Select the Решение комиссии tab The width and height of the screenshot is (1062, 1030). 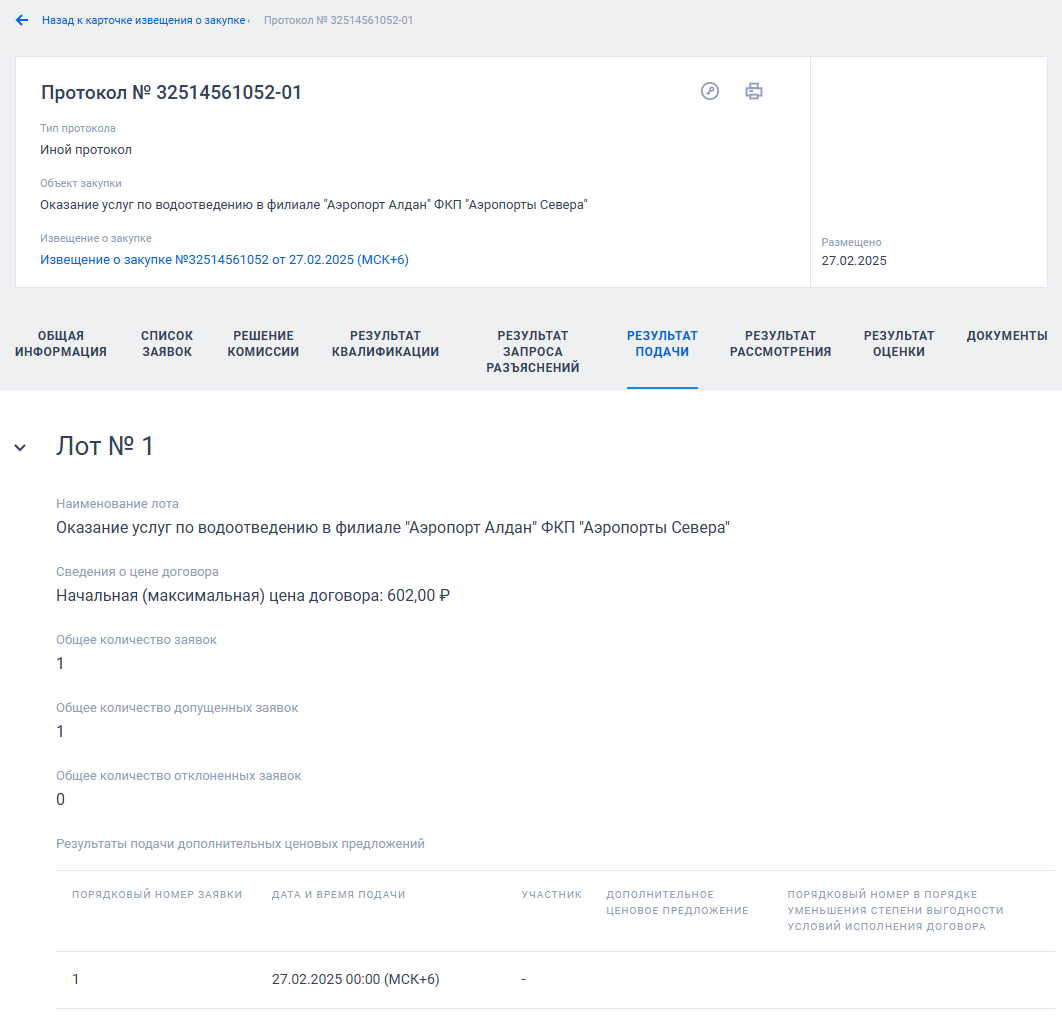tap(263, 343)
